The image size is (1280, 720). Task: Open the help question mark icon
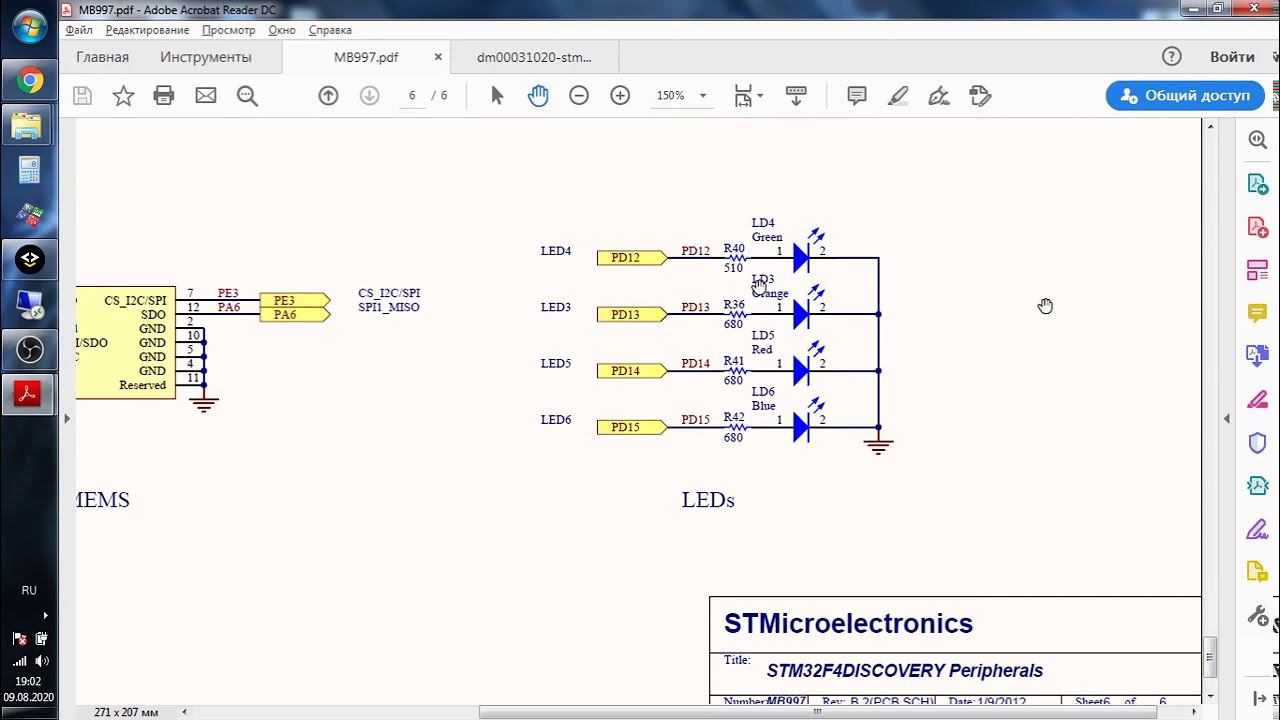[x=1172, y=57]
